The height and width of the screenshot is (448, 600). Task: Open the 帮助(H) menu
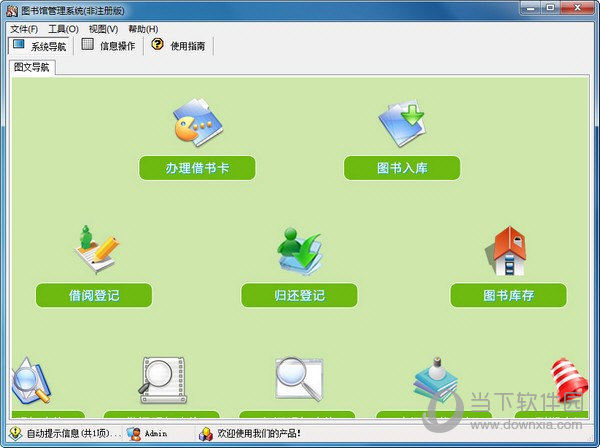click(143, 29)
